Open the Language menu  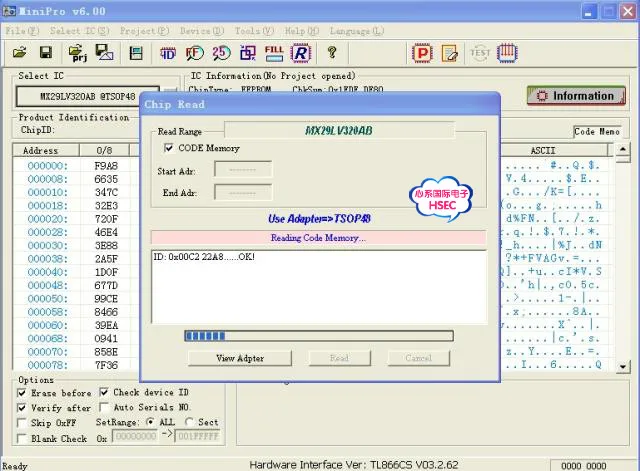pos(357,31)
